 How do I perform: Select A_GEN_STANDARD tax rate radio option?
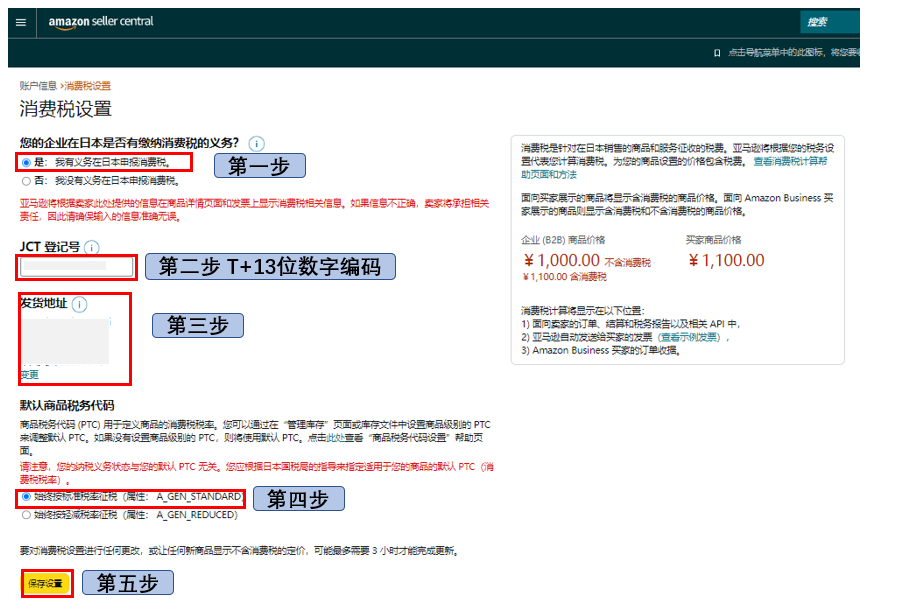coord(26,497)
